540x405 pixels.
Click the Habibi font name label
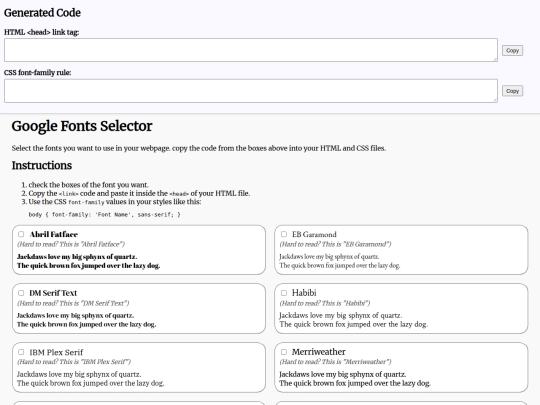[x=304, y=293]
